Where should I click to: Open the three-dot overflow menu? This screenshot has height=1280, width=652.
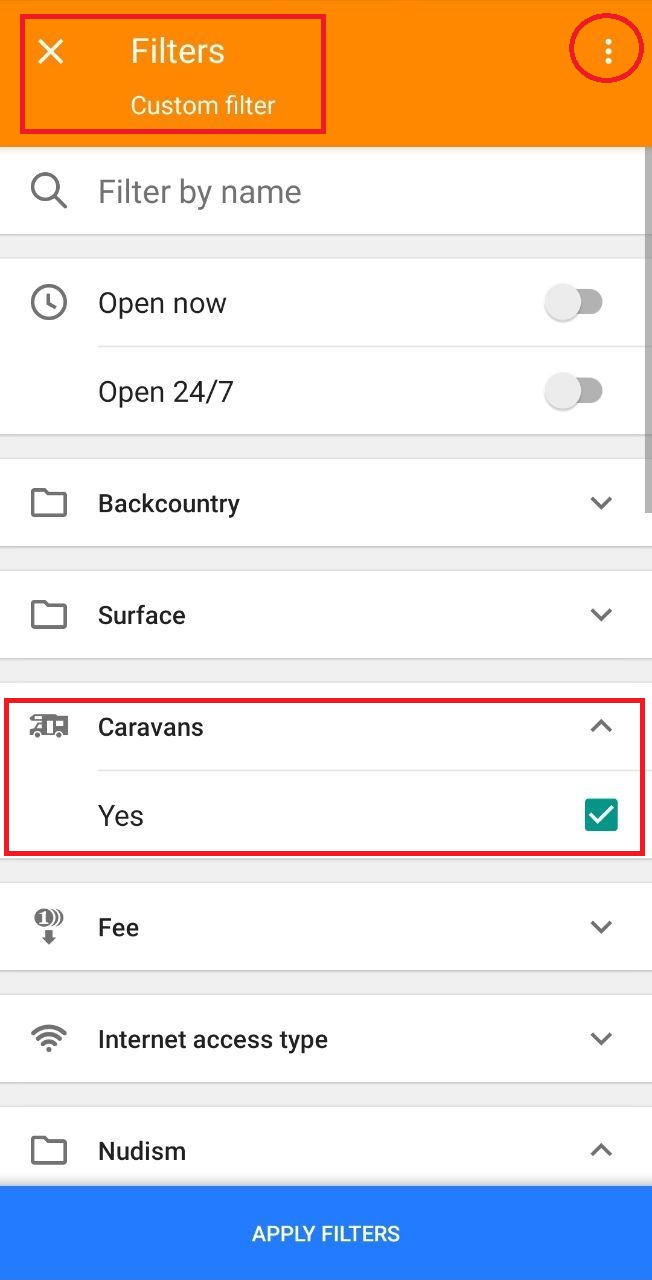(607, 51)
